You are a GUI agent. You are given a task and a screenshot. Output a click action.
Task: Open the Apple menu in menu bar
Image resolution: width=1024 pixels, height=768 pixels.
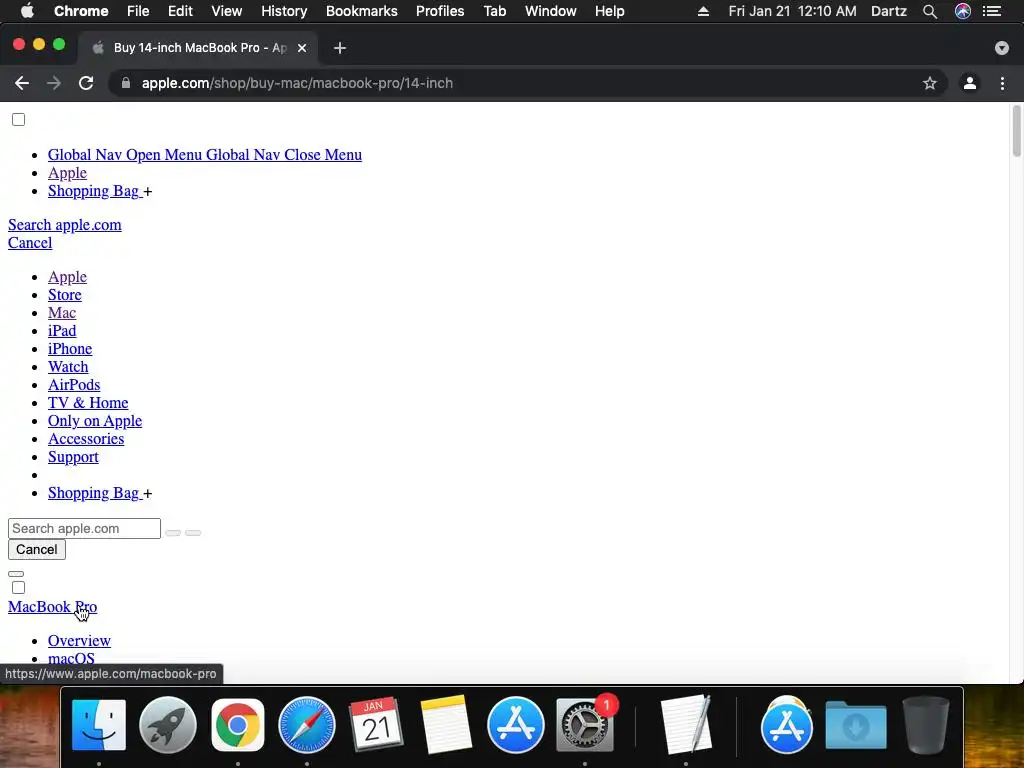(x=27, y=11)
